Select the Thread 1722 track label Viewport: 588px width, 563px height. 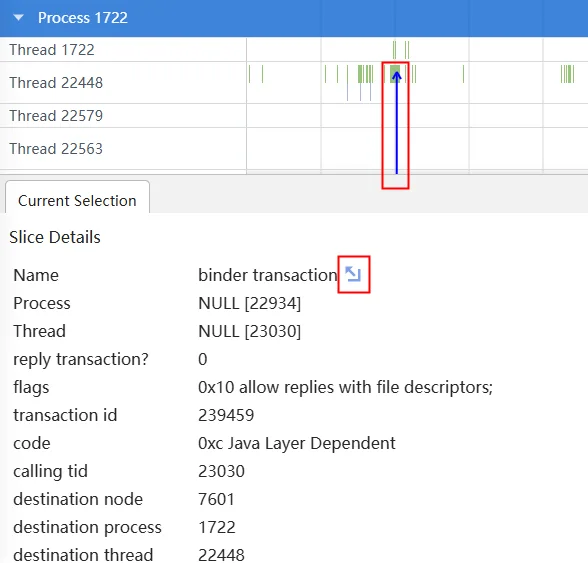tap(52, 50)
